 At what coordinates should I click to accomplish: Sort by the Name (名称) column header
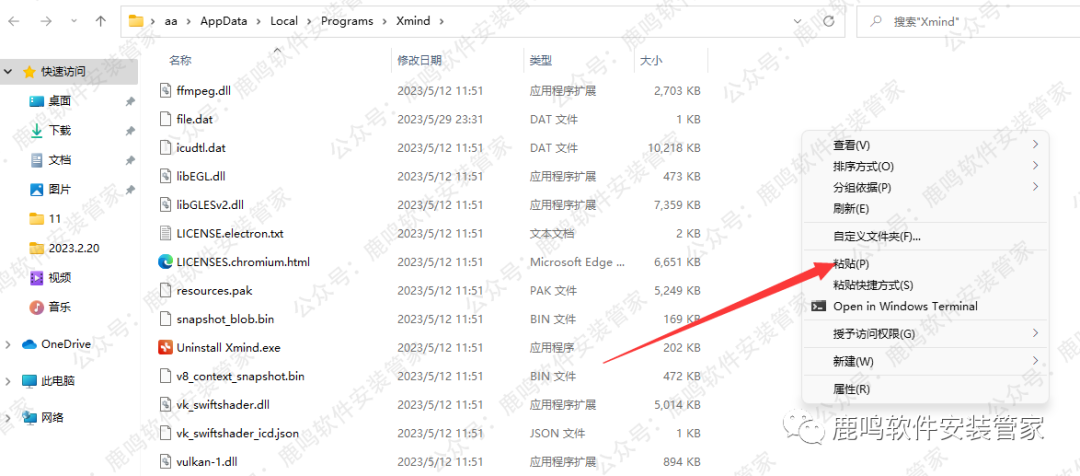point(181,61)
